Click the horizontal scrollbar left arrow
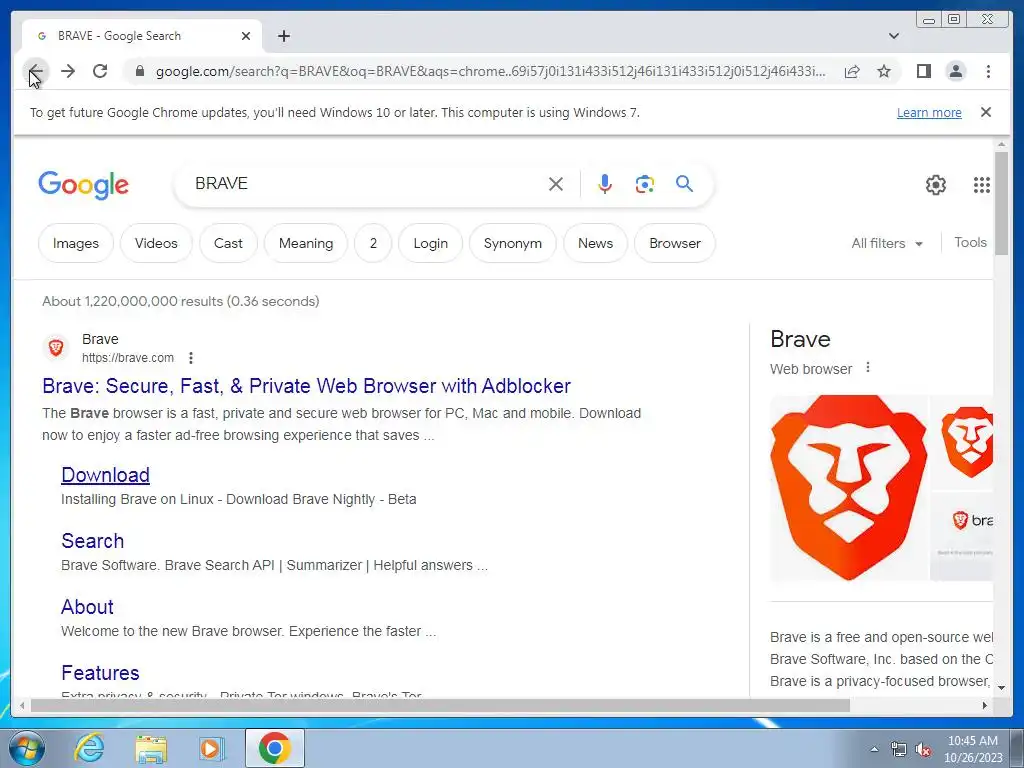The image size is (1024, 768). click(22, 705)
